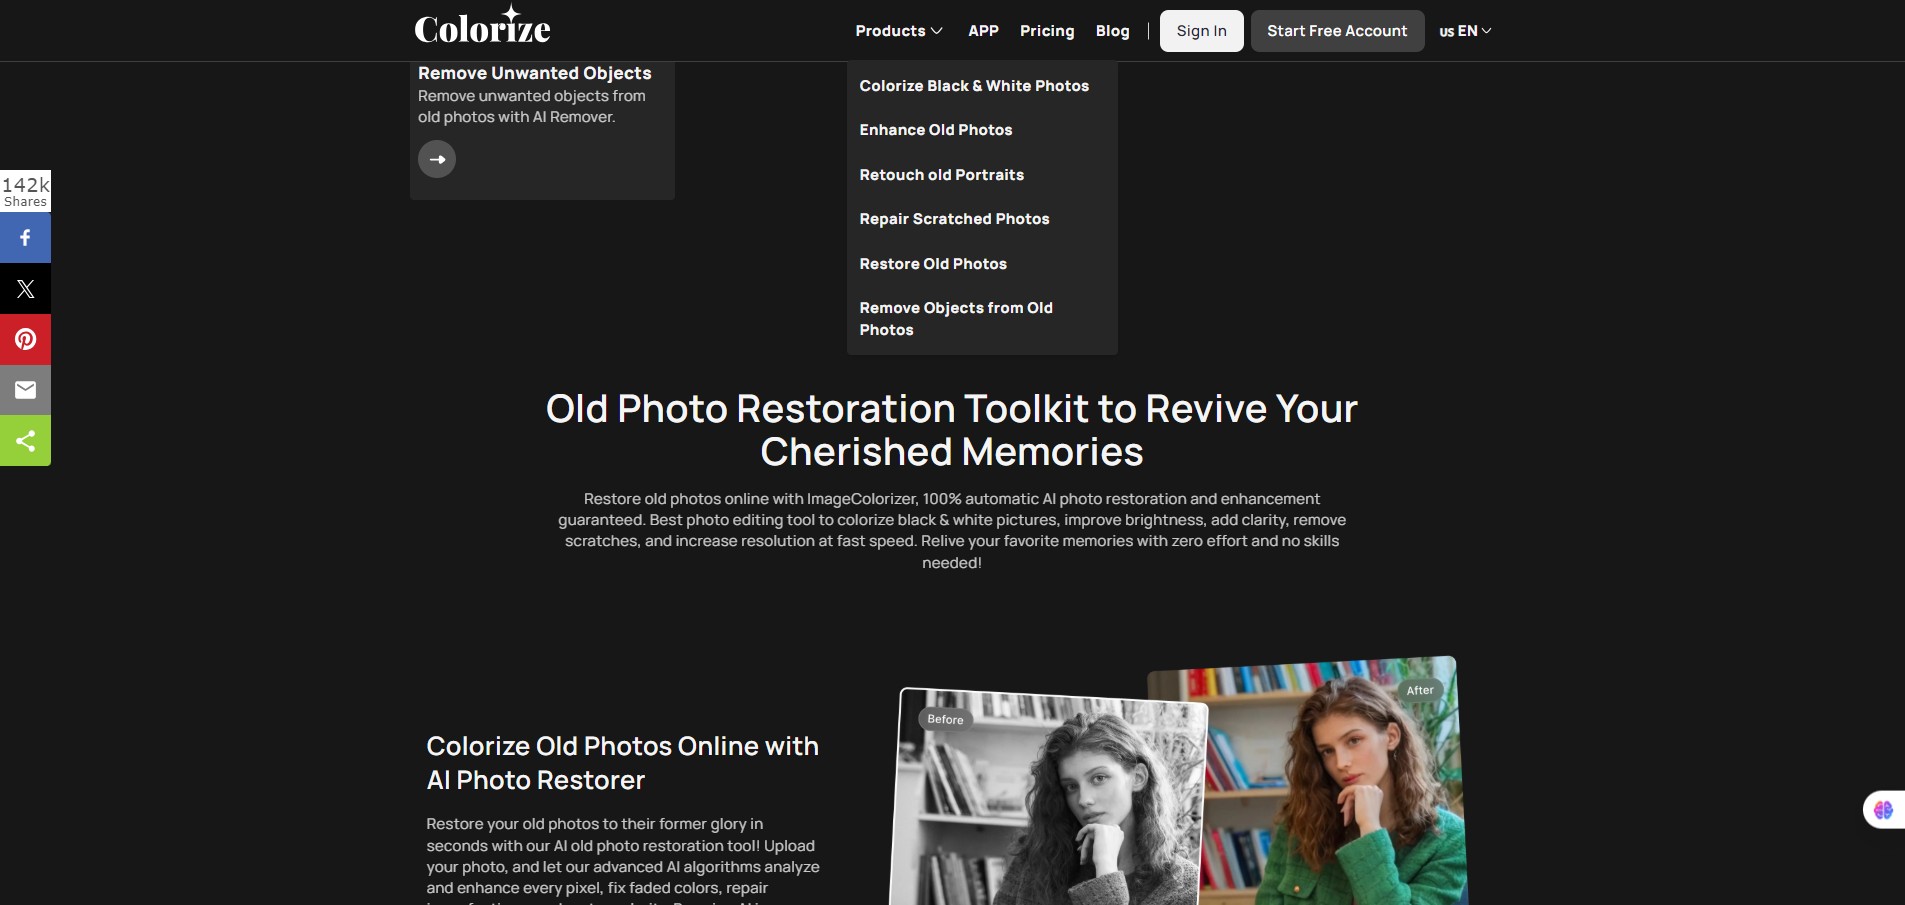The image size is (1905, 905).
Task: Start a free account
Action: [1337, 30]
